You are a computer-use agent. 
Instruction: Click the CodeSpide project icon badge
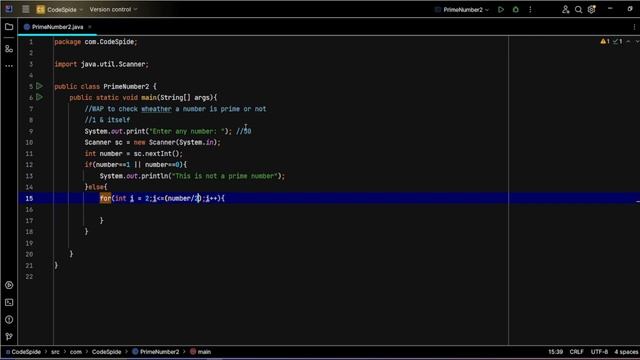pyautogui.click(x=40, y=9)
